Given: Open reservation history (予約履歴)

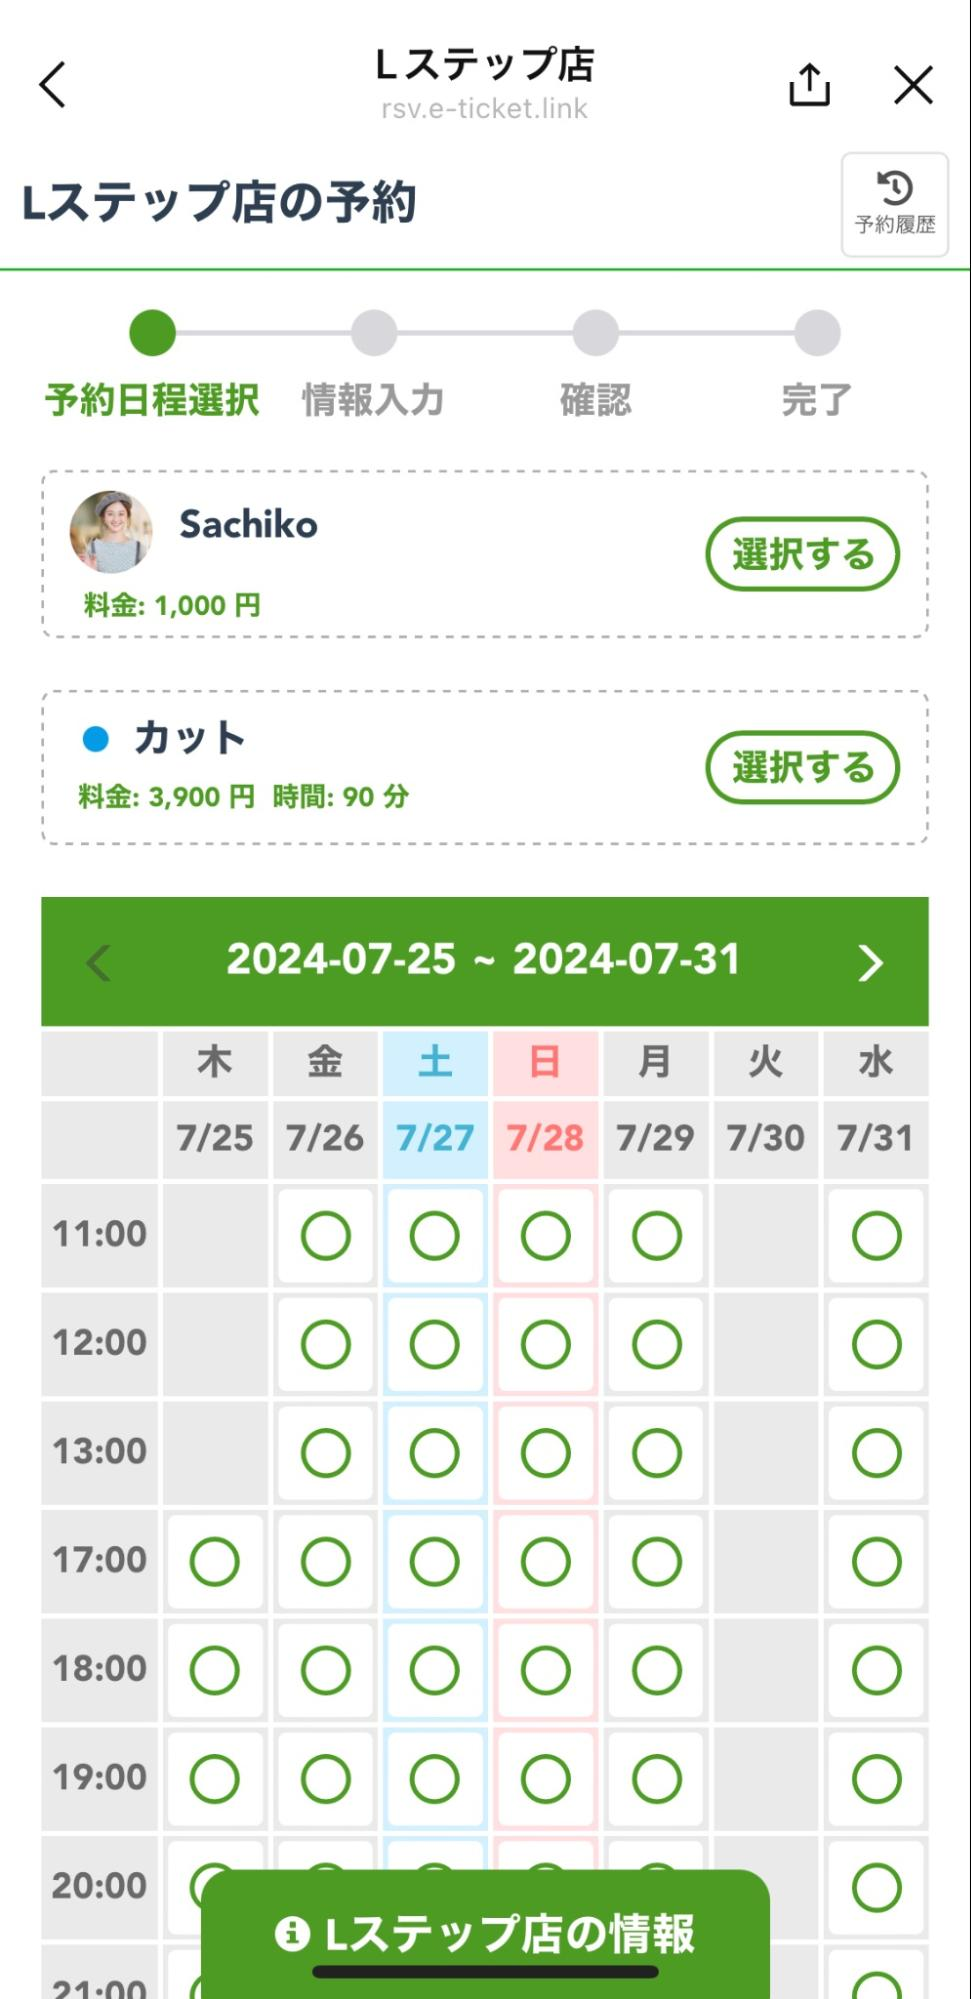Looking at the screenshot, I should pos(894,204).
